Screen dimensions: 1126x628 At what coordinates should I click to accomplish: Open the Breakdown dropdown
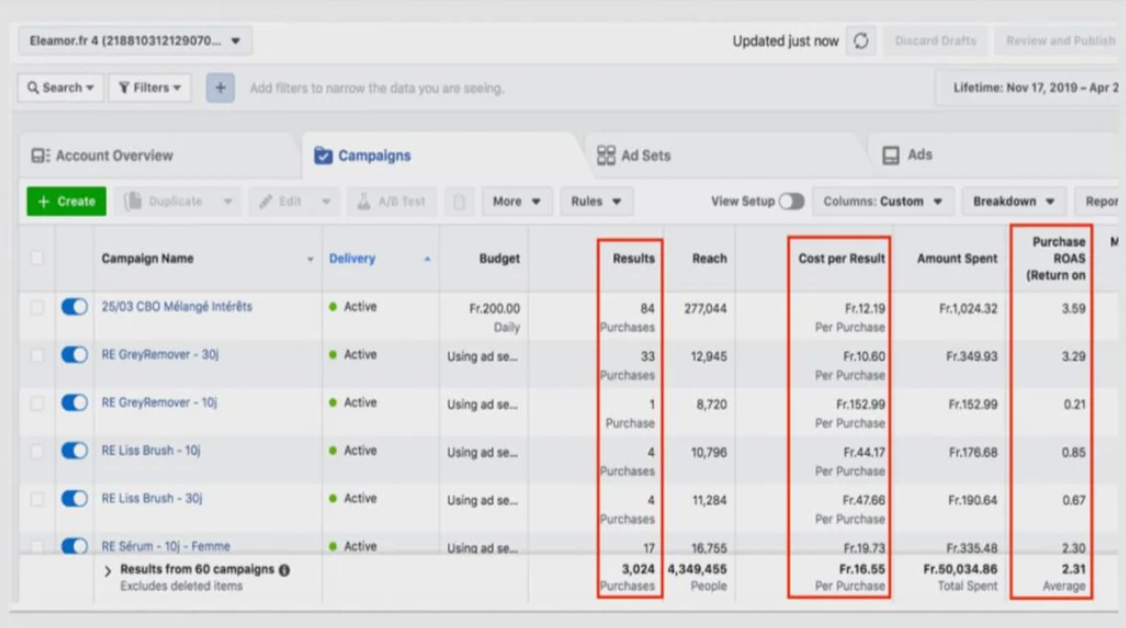1013,201
